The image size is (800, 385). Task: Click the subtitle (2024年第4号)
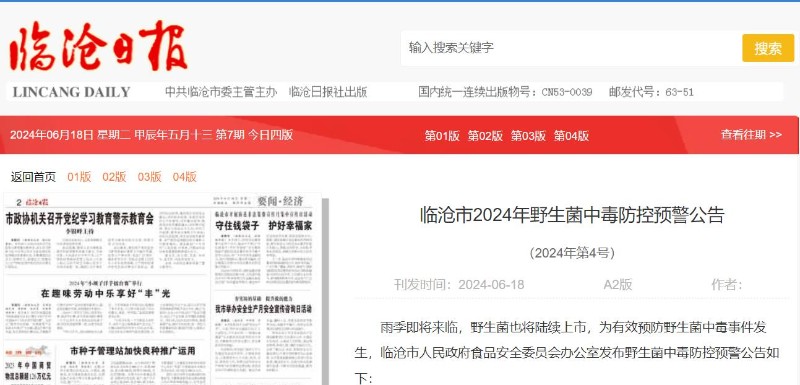pos(572,253)
